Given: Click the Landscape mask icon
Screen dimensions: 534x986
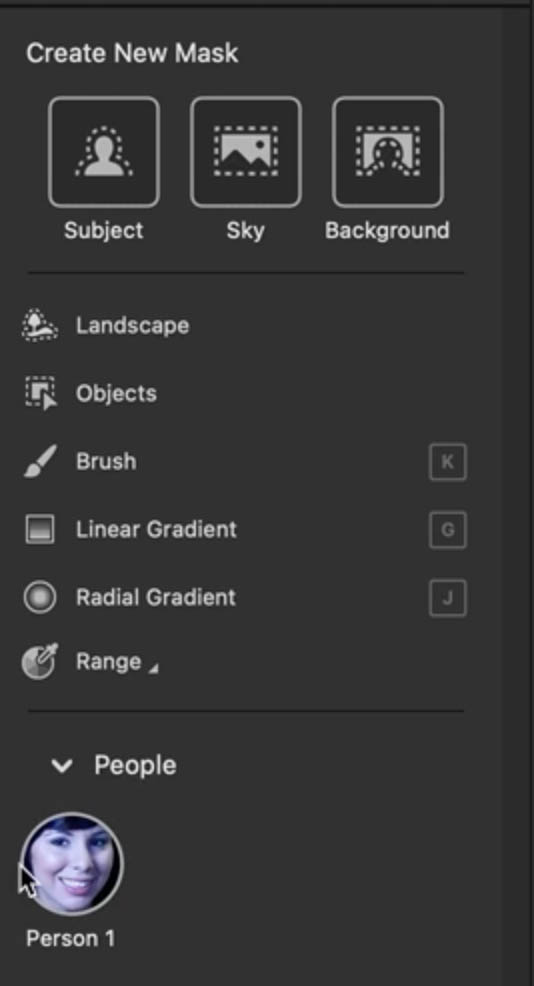Looking at the screenshot, I should (40, 325).
